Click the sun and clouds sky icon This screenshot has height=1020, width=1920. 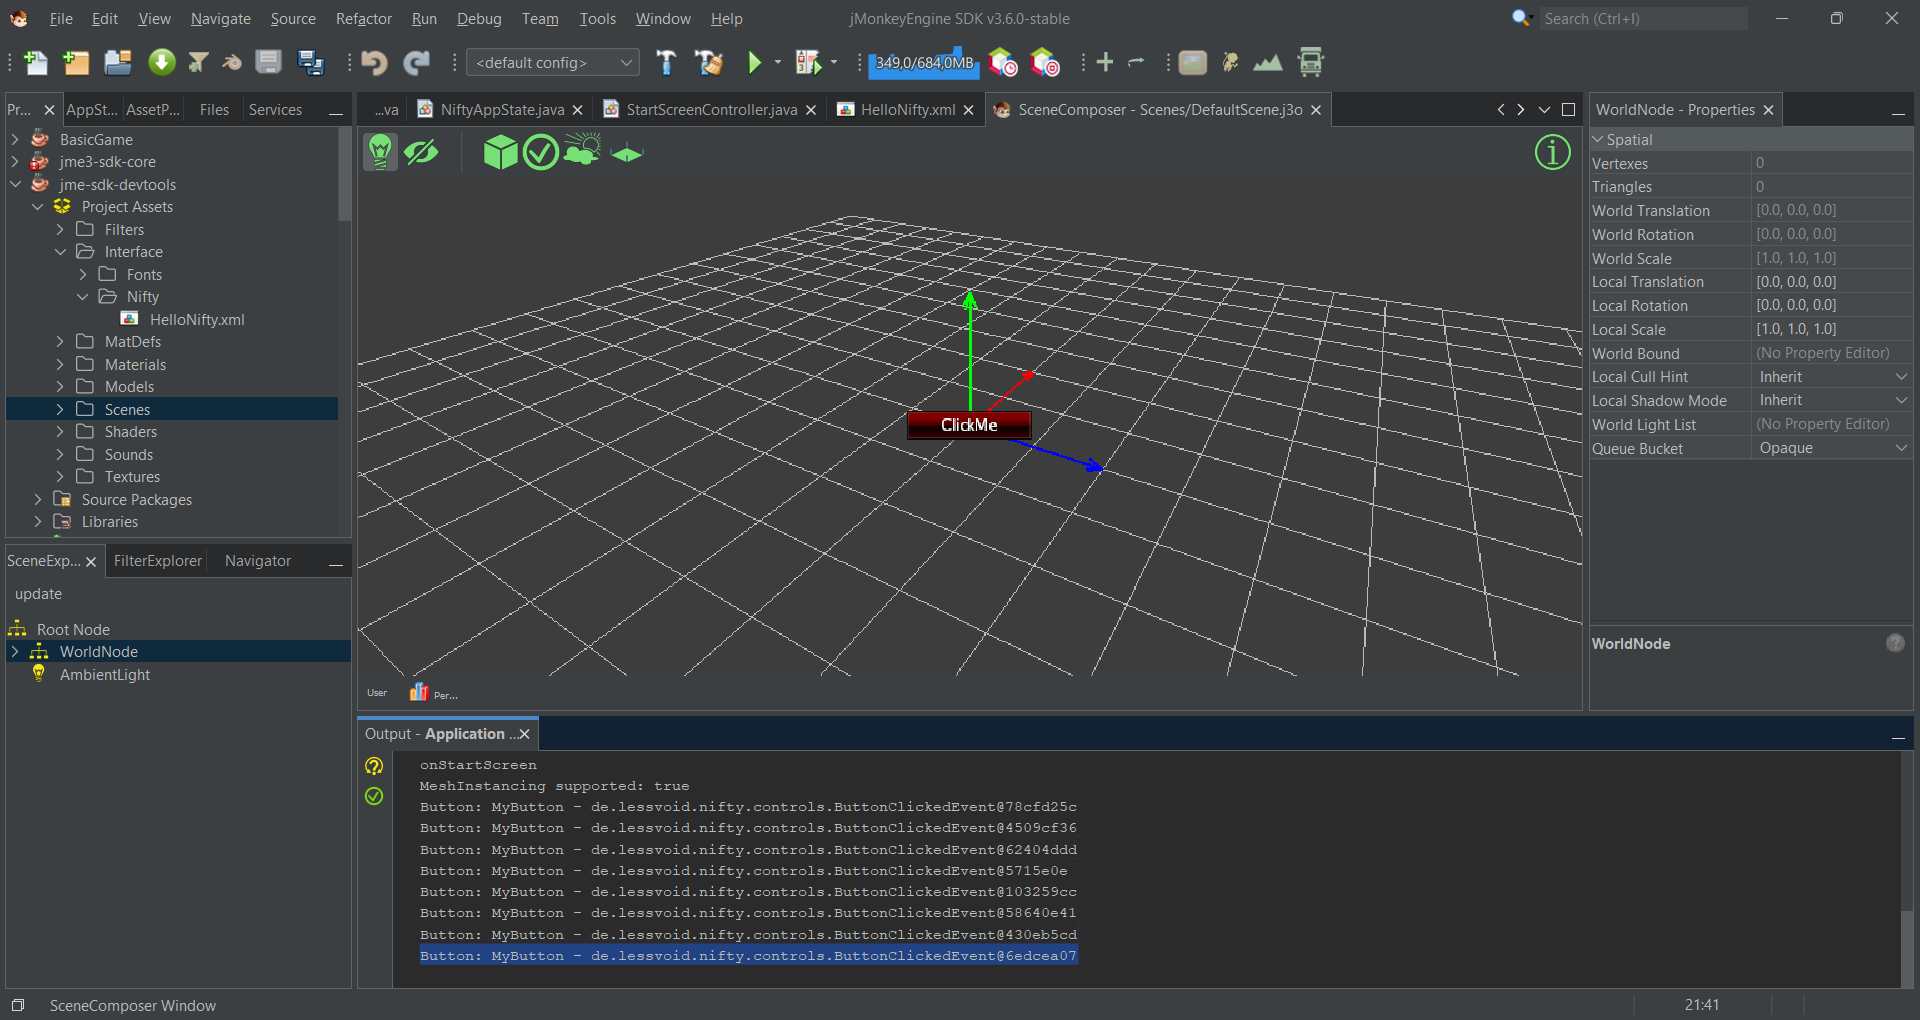coord(582,151)
